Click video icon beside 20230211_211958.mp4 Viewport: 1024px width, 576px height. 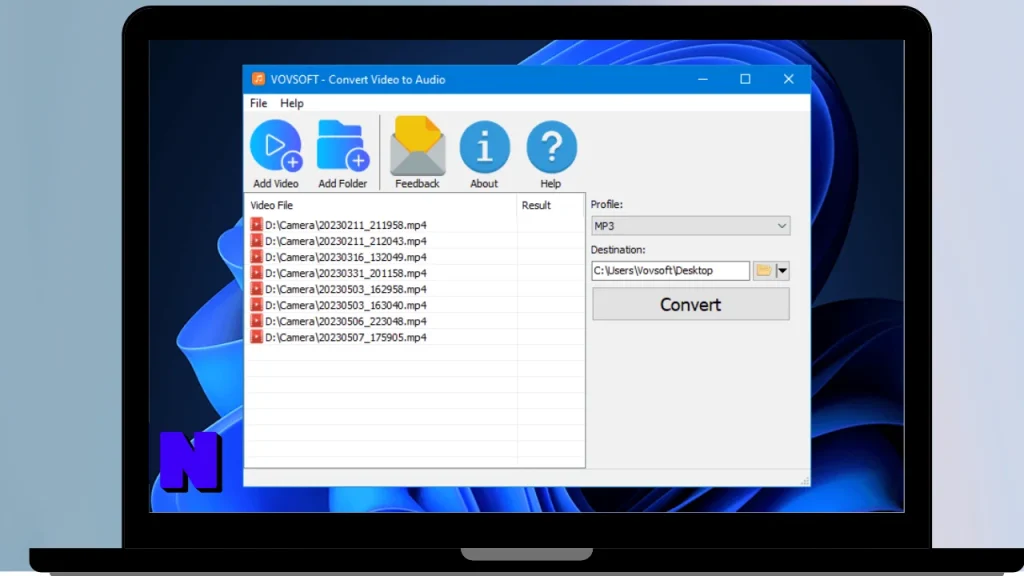[x=256, y=225]
